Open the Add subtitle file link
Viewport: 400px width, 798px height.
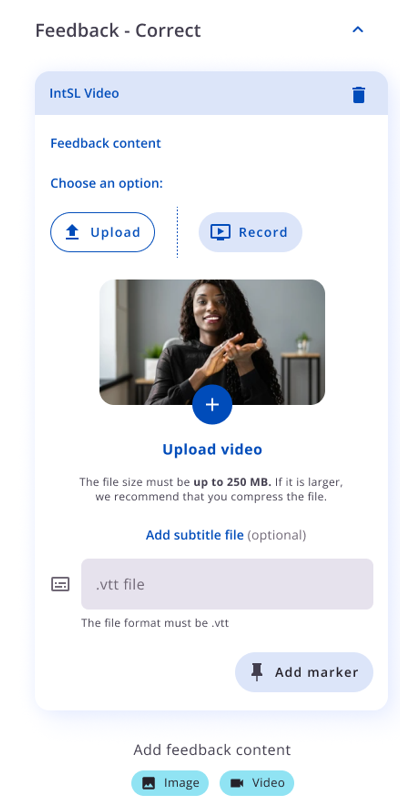coord(194,535)
